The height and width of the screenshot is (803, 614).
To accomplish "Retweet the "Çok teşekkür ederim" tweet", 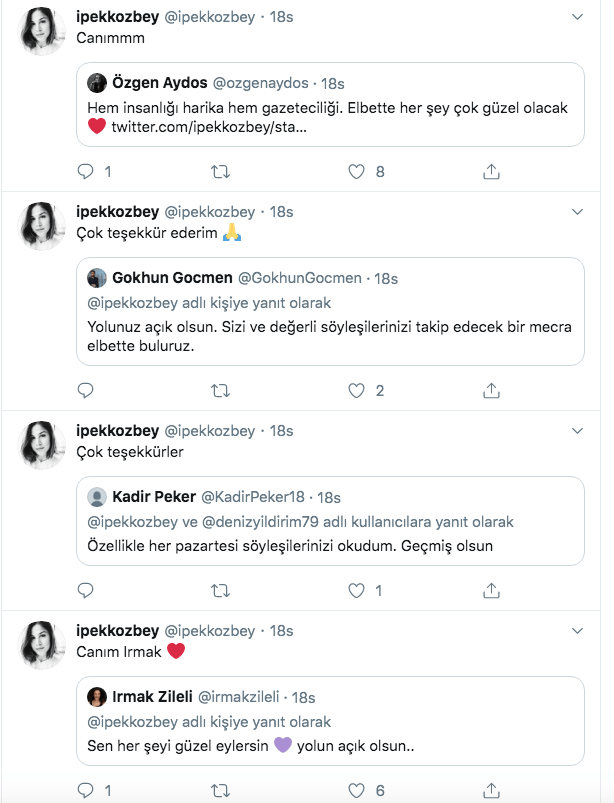I will pyautogui.click(x=220, y=390).
